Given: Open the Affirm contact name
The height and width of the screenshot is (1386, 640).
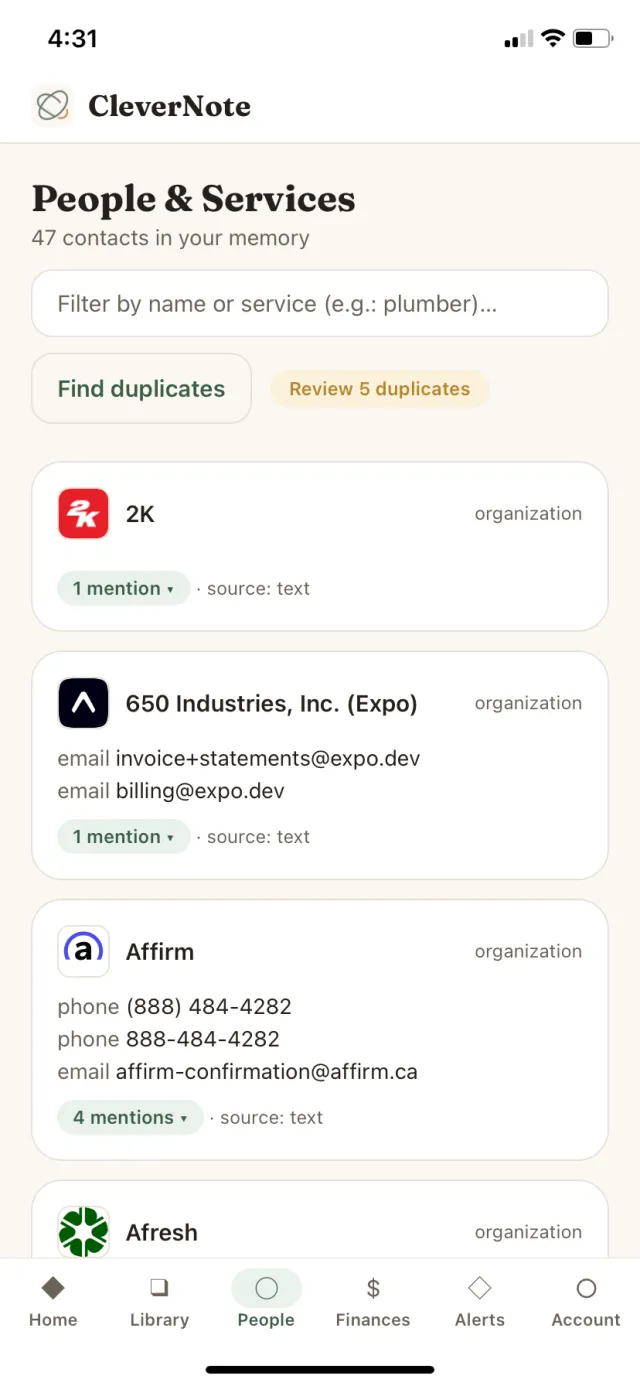Looking at the screenshot, I should (x=160, y=951).
